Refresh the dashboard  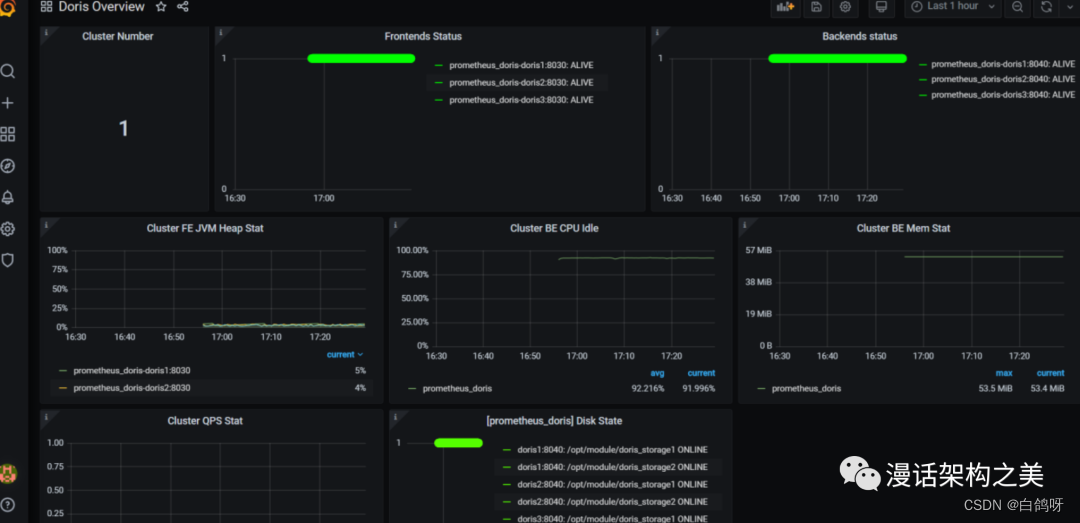pyautogui.click(x=1046, y=7)
